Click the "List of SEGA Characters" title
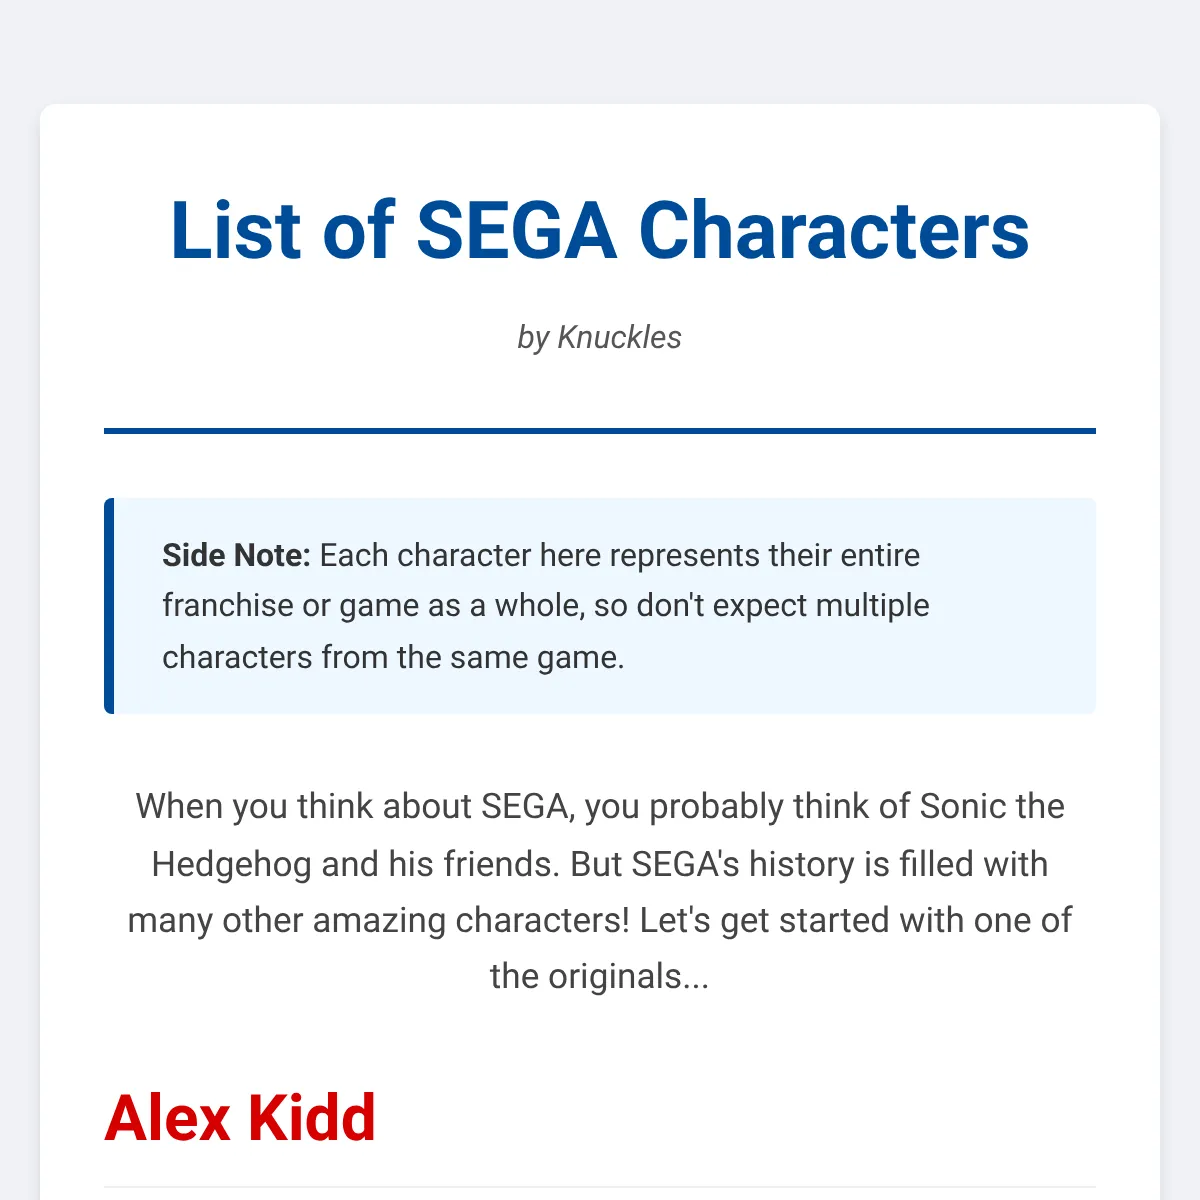 600,231
